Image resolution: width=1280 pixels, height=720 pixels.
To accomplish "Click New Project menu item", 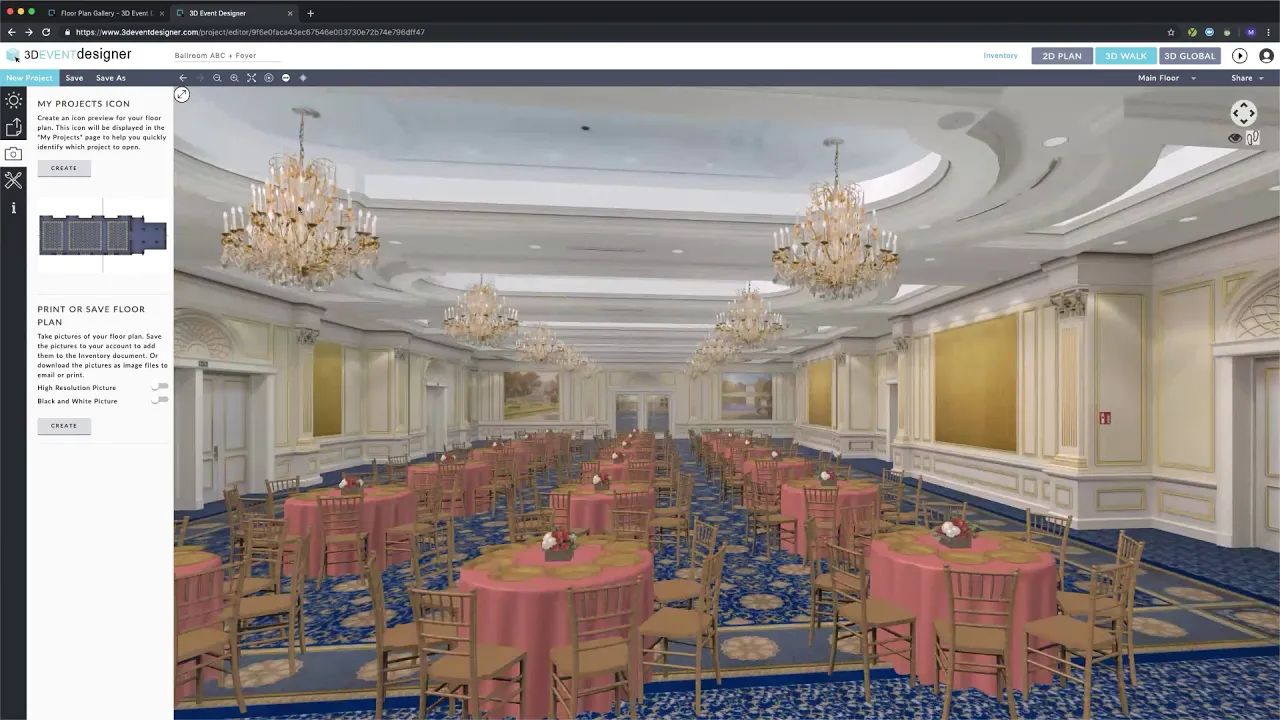I will [x=29, y=78].
